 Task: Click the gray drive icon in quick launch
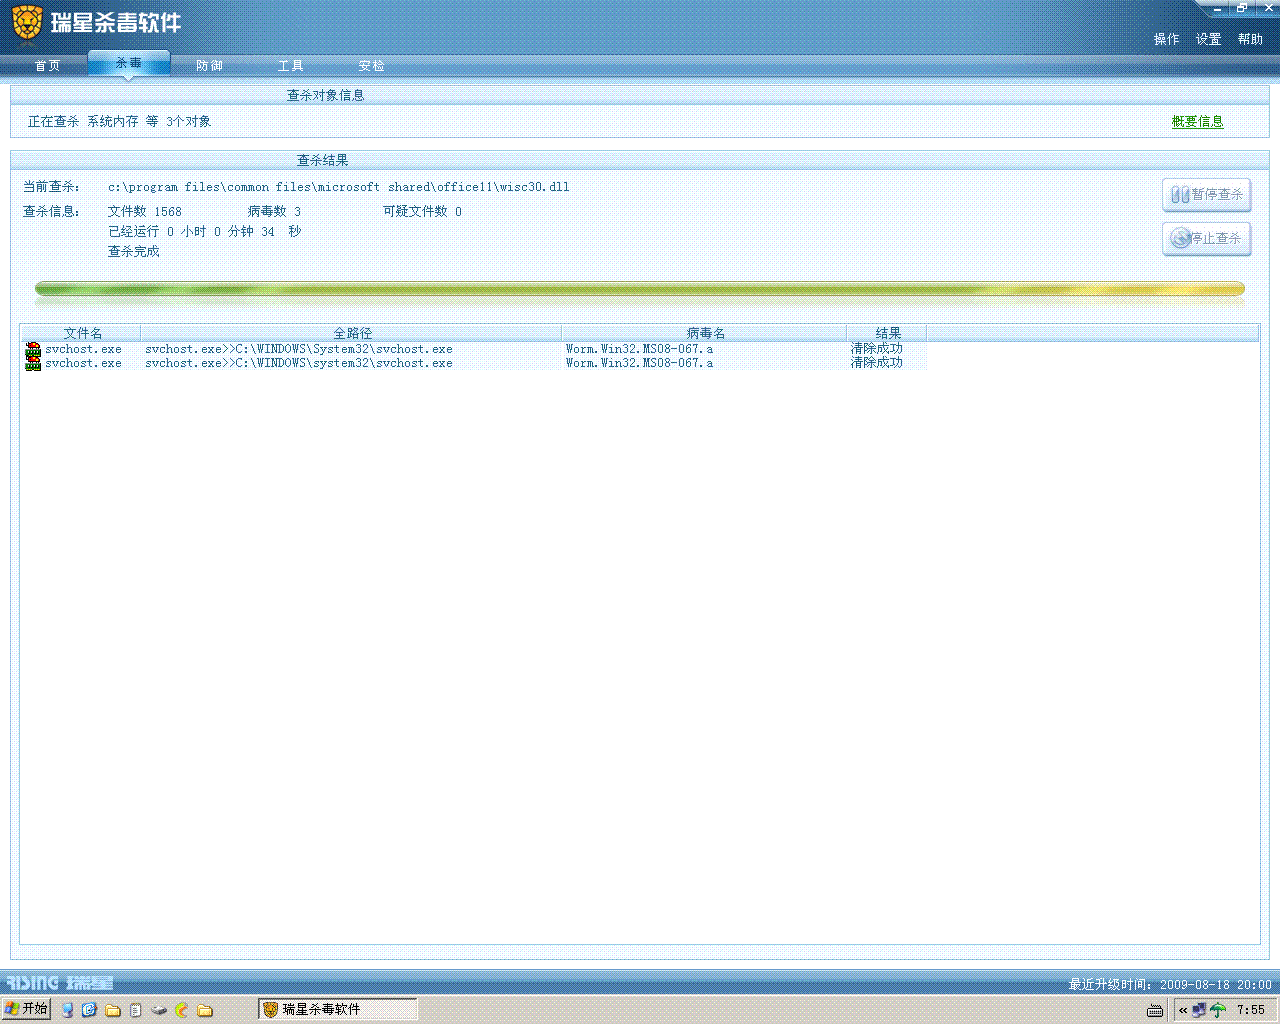(159, 1010)
